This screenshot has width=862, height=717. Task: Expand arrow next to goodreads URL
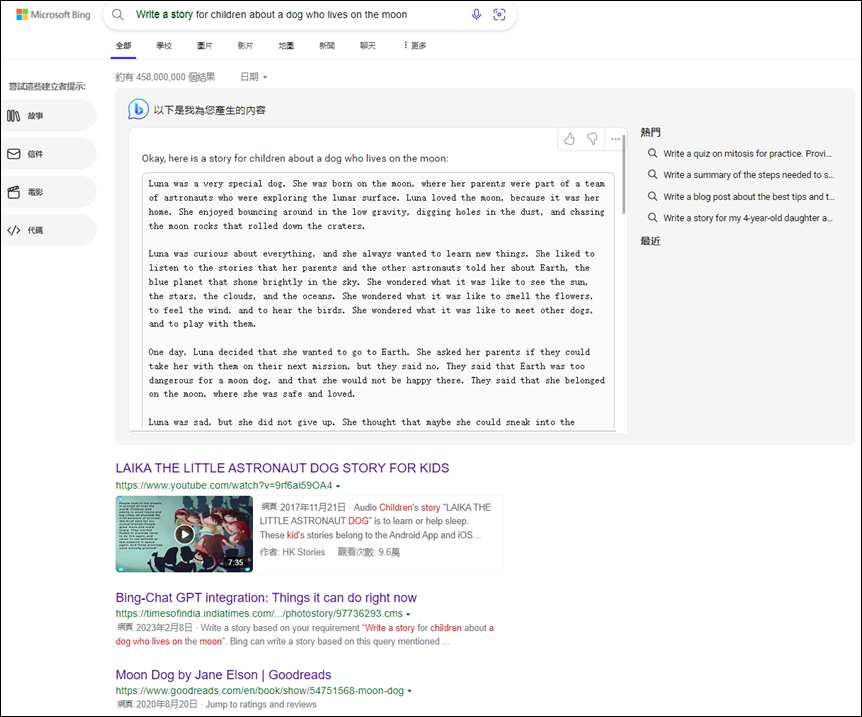tap(410, 691)
